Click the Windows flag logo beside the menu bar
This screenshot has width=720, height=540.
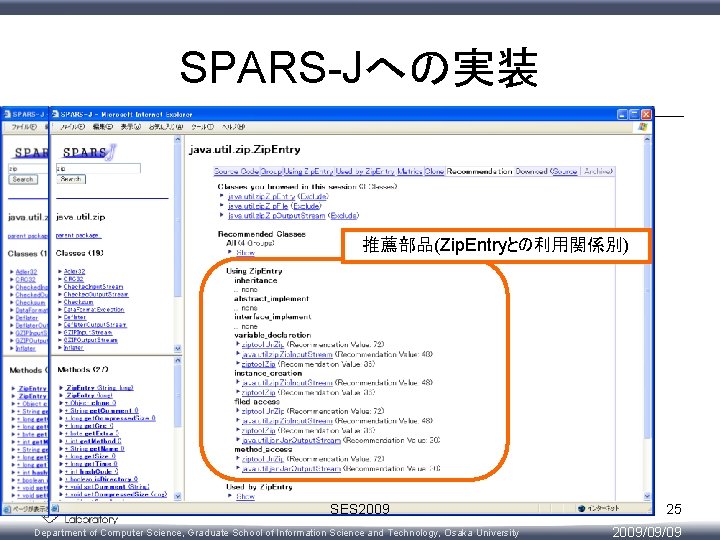point(642,126)
